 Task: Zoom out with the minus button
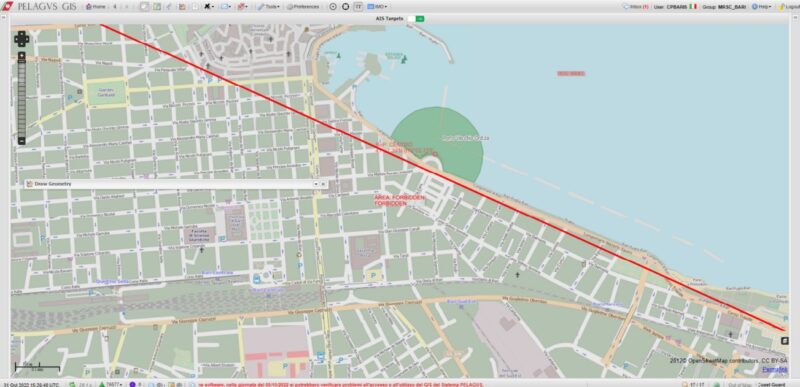(x=21, y=140)
